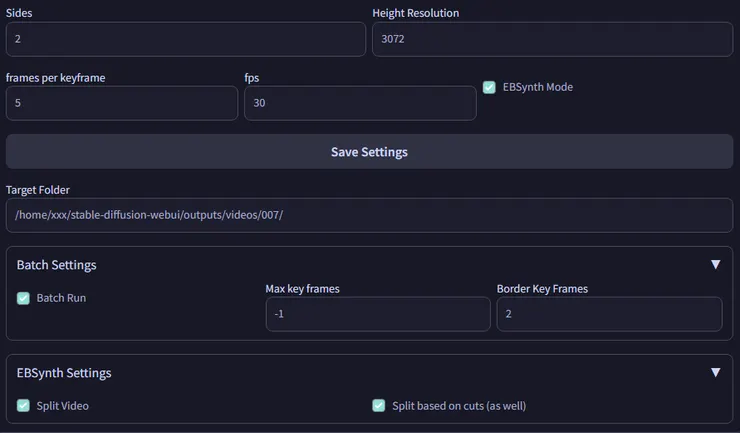Click the 'Batch Run' label text
Screen dimensions: 740x433
click(x=61, y=298)
